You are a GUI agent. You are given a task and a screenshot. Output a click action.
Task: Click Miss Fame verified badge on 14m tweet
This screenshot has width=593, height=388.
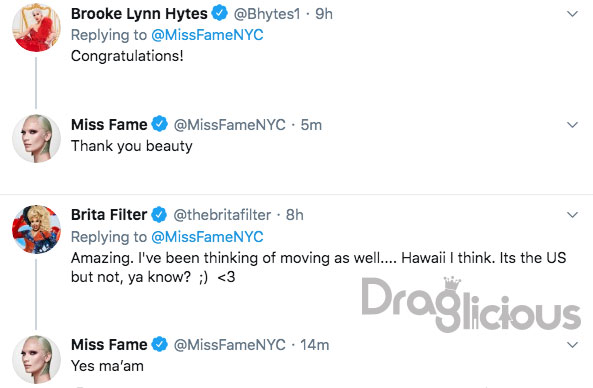click(x=159, y=345)
